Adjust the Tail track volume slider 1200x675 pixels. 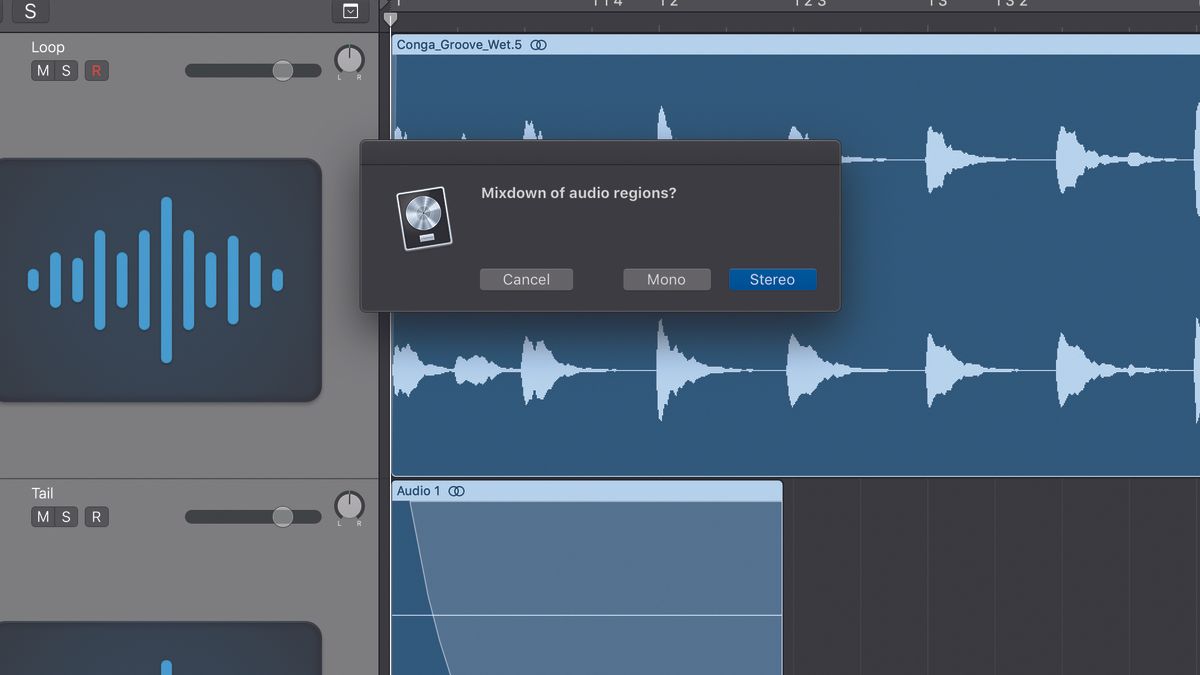click(x=283, y=516)
